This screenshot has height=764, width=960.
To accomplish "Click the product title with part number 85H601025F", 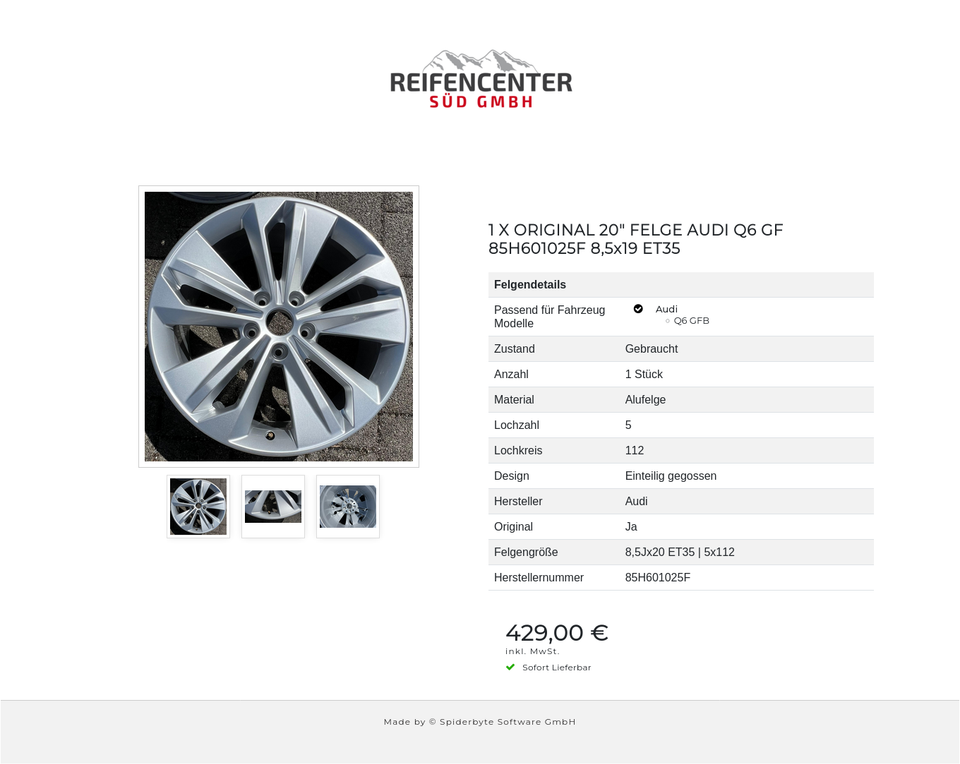I will 636,239.
